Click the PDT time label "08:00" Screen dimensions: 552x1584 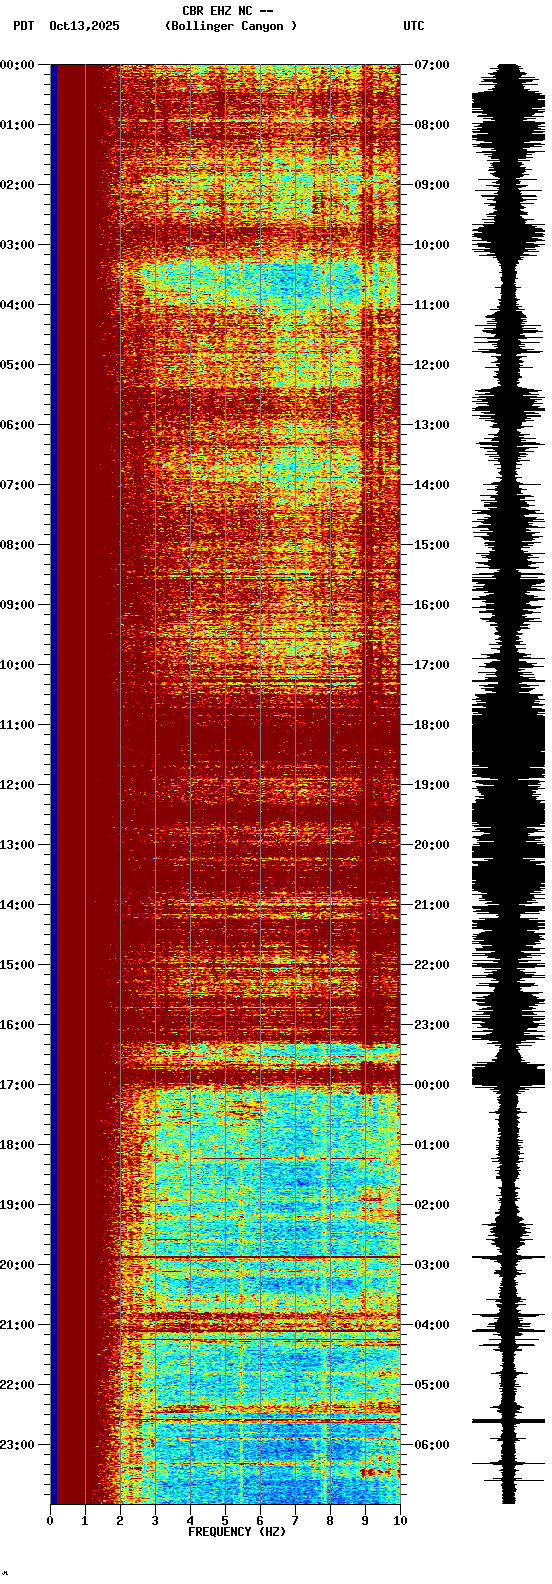tap(17, 545)
